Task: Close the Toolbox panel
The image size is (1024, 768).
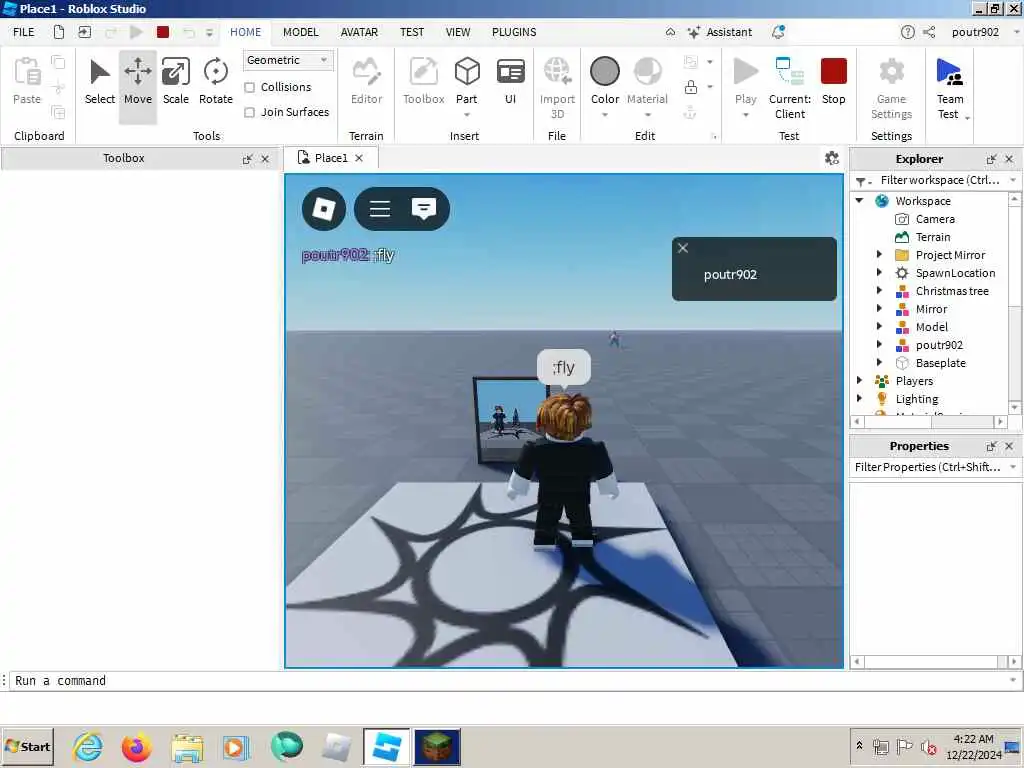Action: [x=265, y=159]
